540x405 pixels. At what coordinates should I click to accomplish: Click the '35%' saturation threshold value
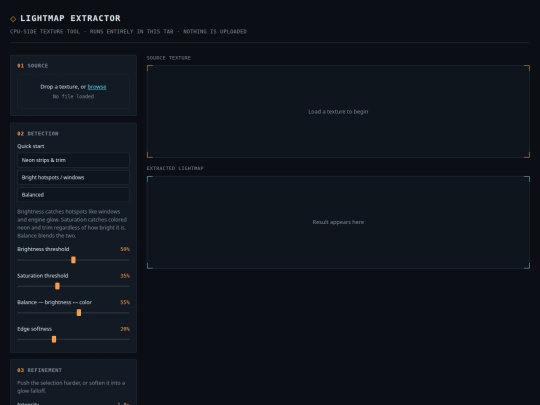[125, 276]
